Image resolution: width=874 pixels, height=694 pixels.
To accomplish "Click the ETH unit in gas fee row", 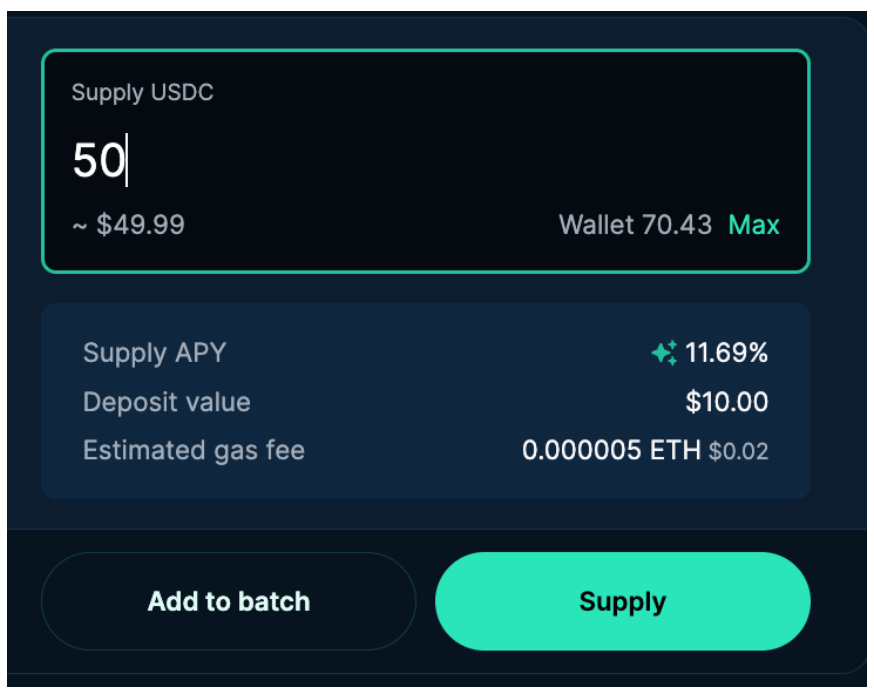I will pyautogui.click(x=676, y=451).
